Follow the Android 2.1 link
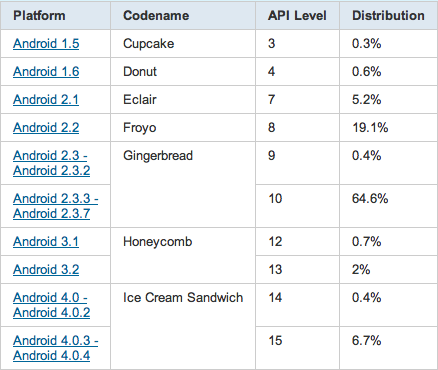Image resolution: width=438 pixels, height=370 pixels. 46,100
